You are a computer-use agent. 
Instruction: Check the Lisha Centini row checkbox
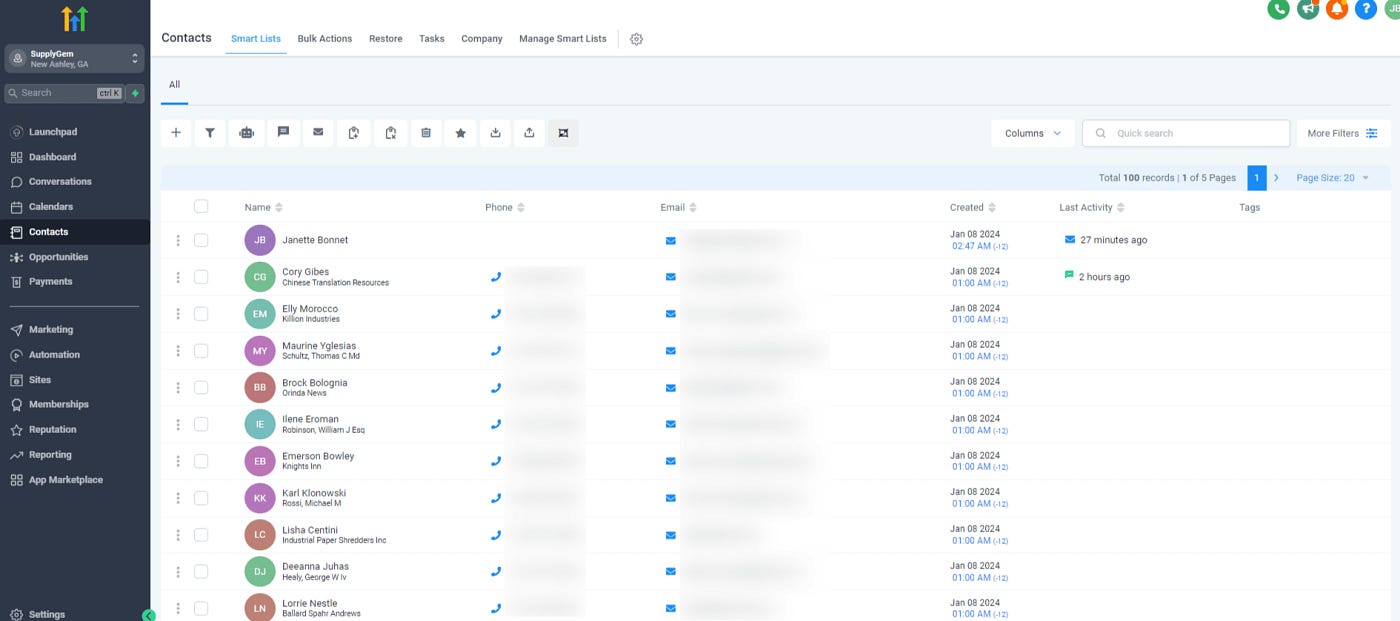click(201, 535)
